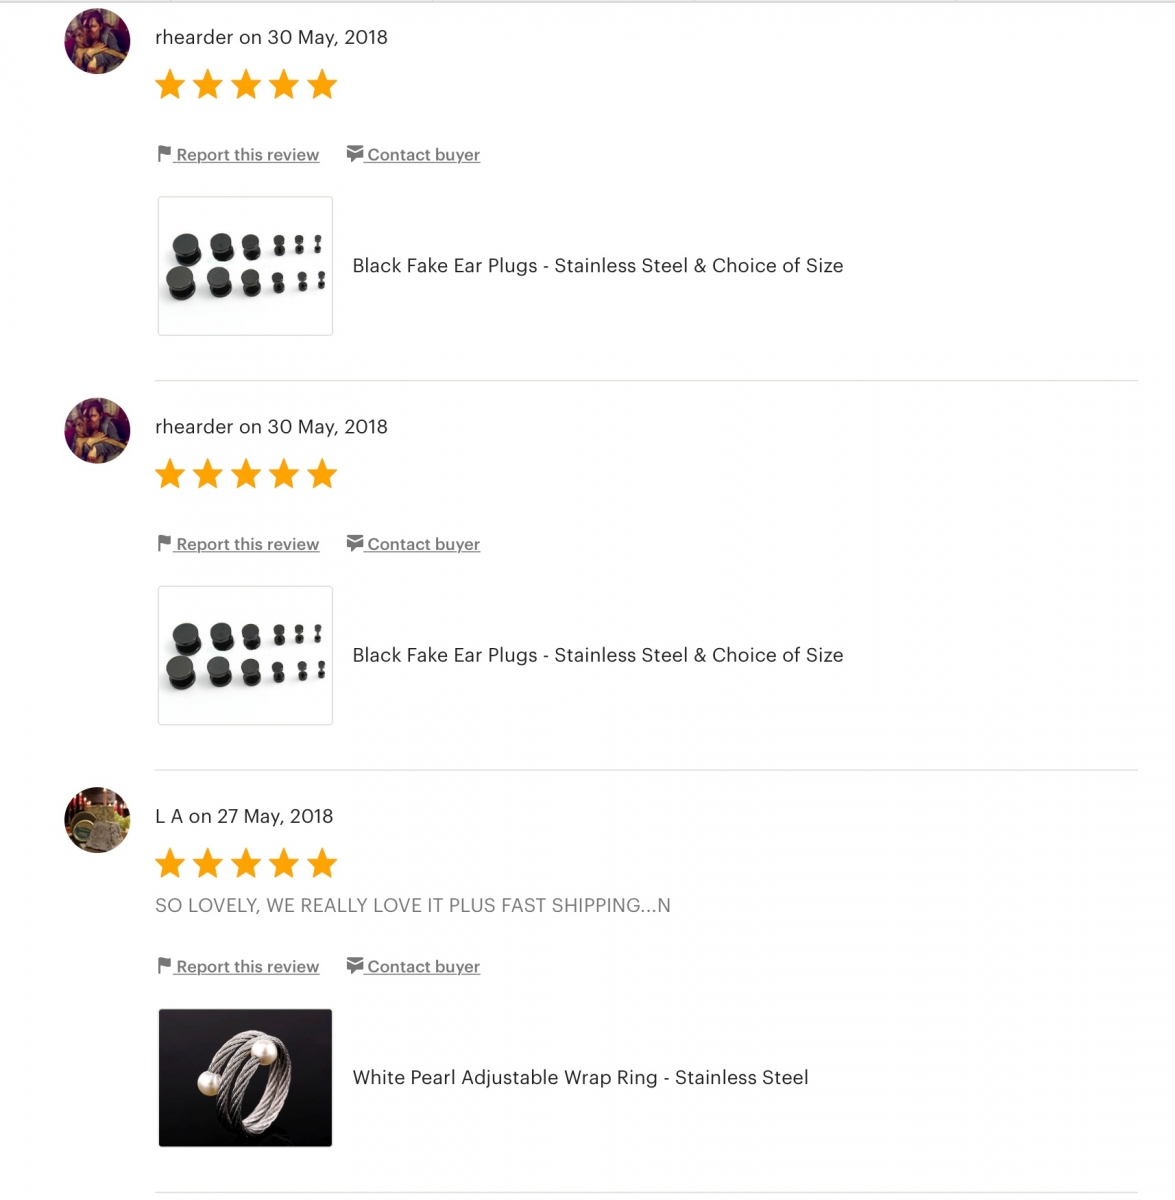Open ear plugs thumbnail in first rhearder review
The image size is (1175, 1200).
click(245, 266)
